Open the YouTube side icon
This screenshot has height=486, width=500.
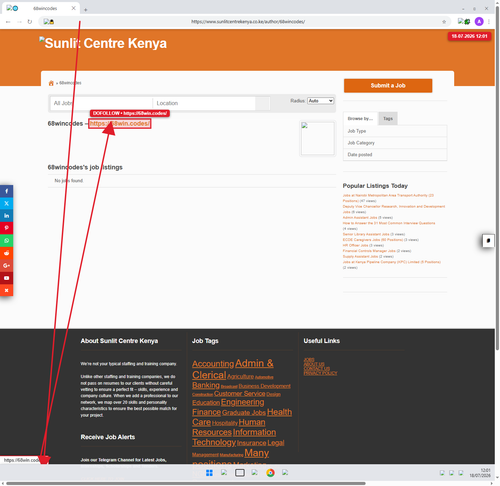click(6, 278)
